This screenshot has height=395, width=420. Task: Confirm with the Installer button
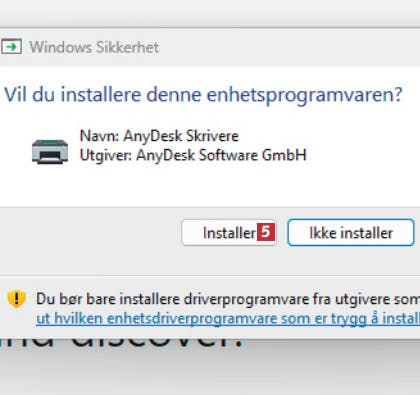[x=229, y=233]
